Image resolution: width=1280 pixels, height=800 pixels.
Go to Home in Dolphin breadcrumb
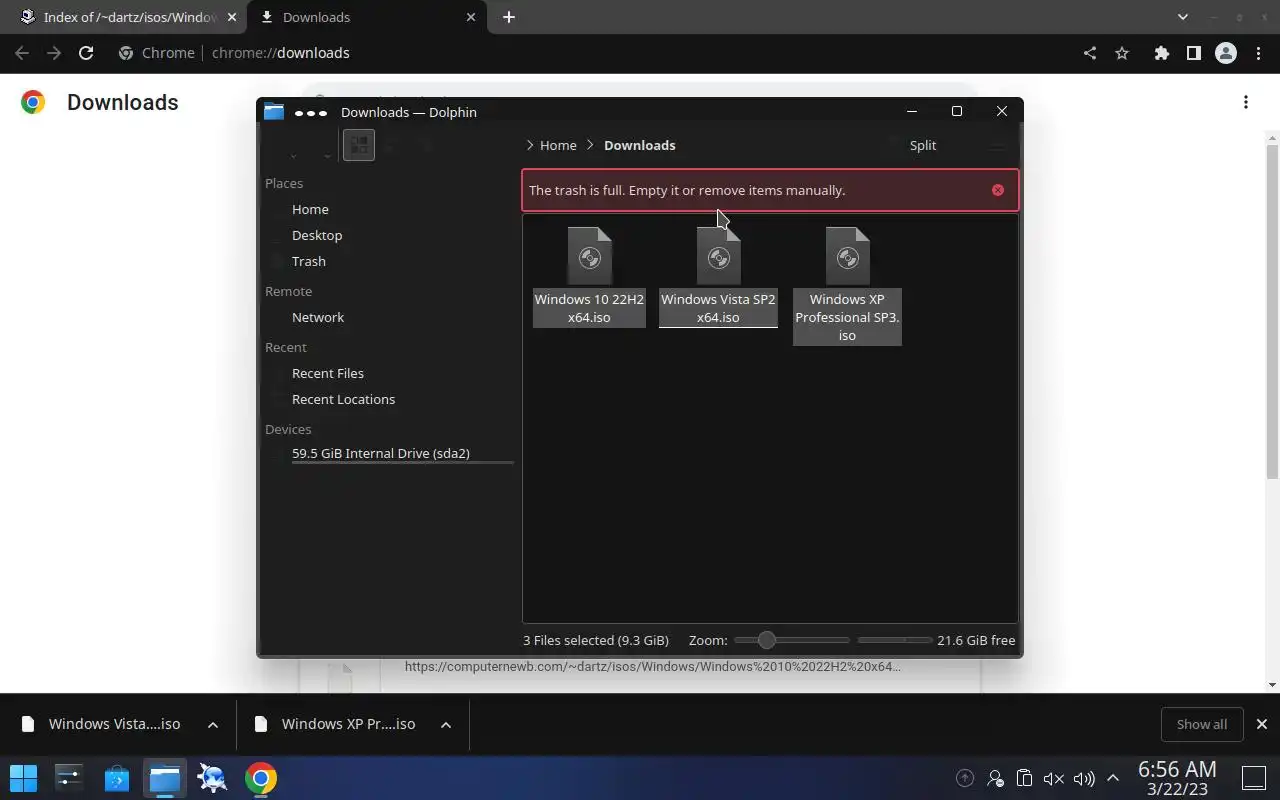[558, 145]
